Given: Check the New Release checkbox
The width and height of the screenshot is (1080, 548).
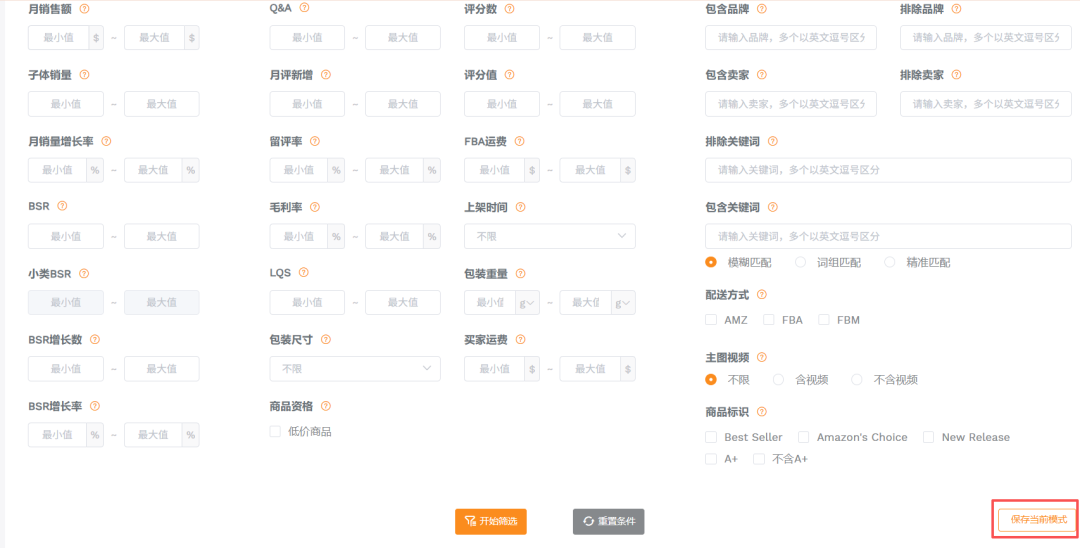Looking at the screenshot, I should (928, 437).
